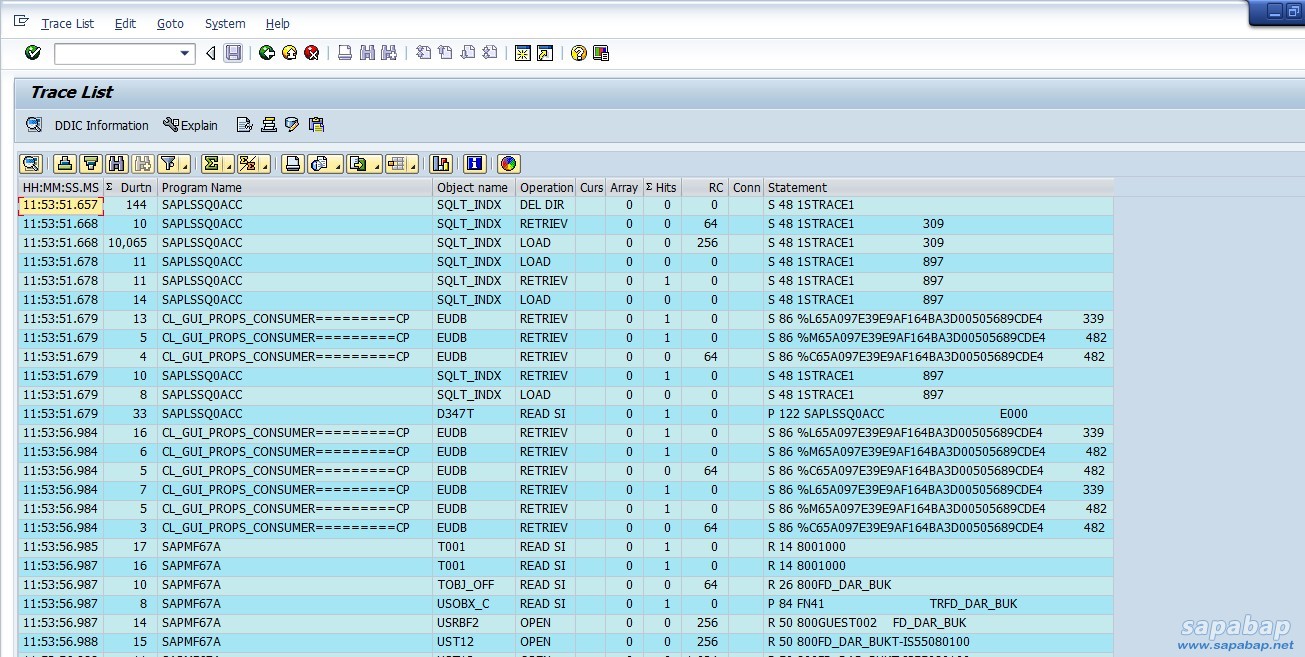Click the Sort Ascending icon in ALV toolbar
Image resolution: width=1305 pixels, height=657 pixels.
65,164
